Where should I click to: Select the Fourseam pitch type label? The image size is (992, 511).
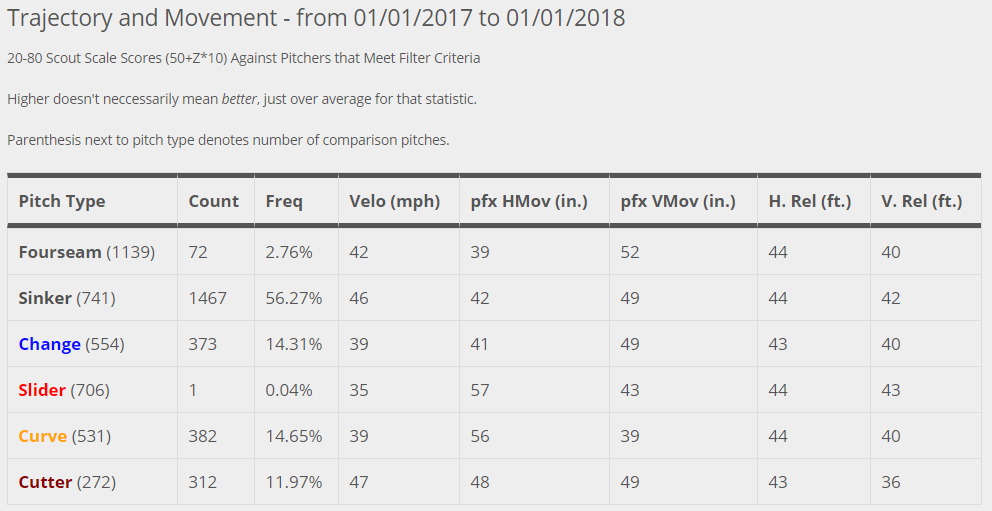[60, 252]
